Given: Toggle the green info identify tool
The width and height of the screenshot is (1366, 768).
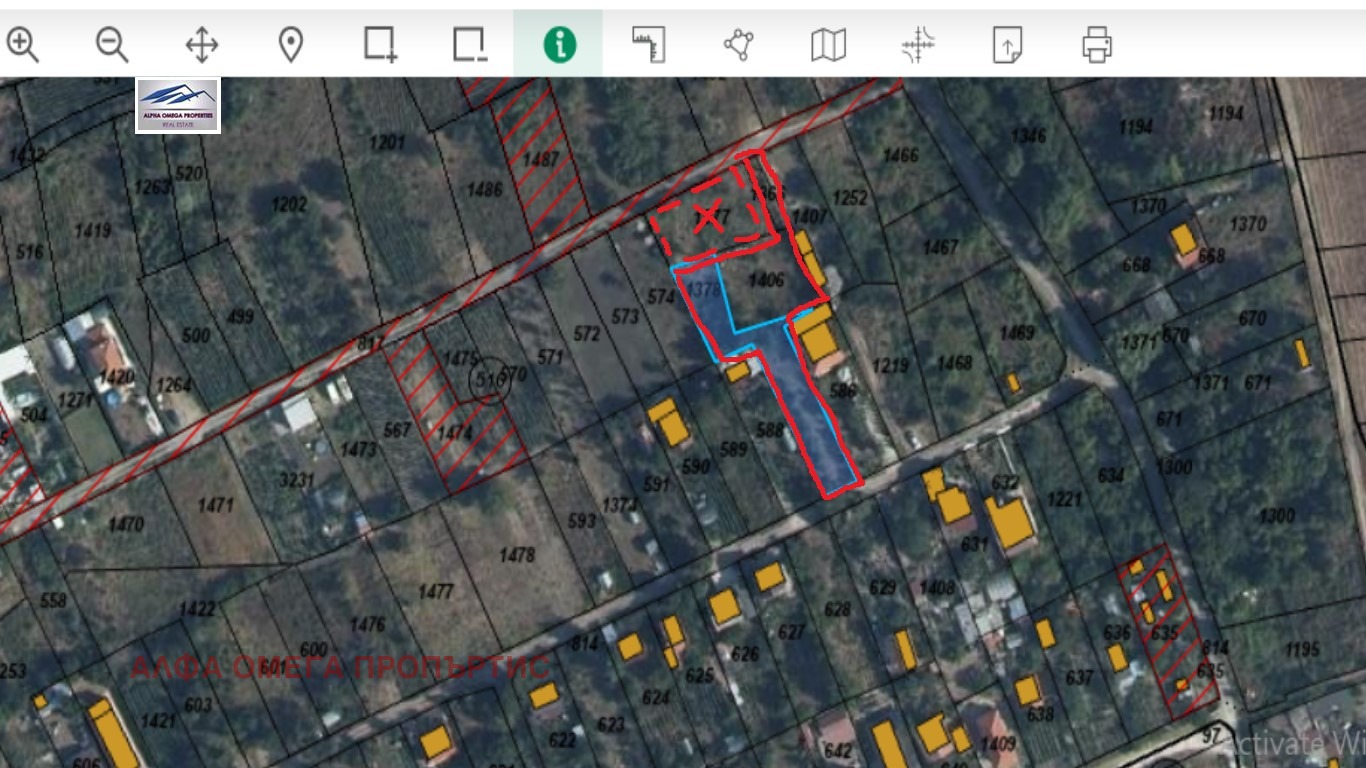Looking at the screenshot, I should pyautogui.click(x=559, y=45).
